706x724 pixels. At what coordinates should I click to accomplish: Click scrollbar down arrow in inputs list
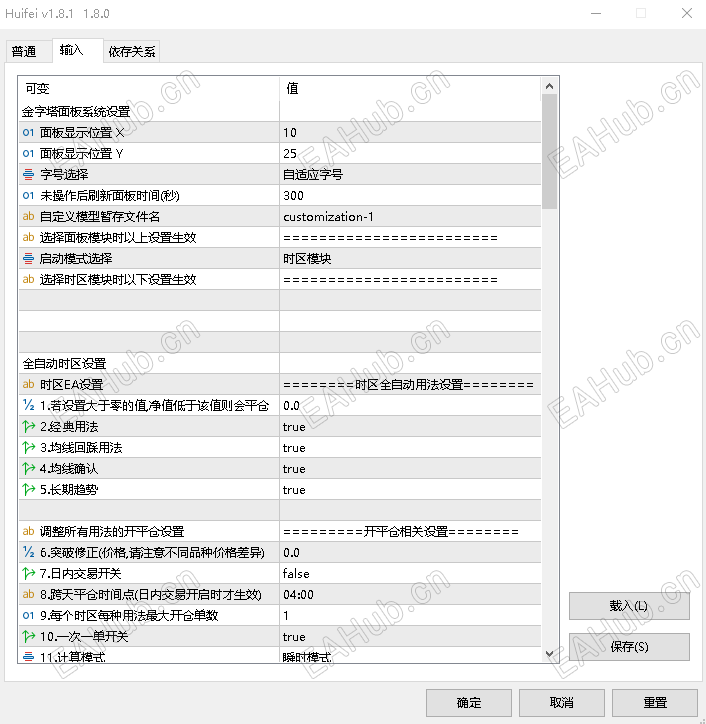pyautogui.click(x=549, y=653)
